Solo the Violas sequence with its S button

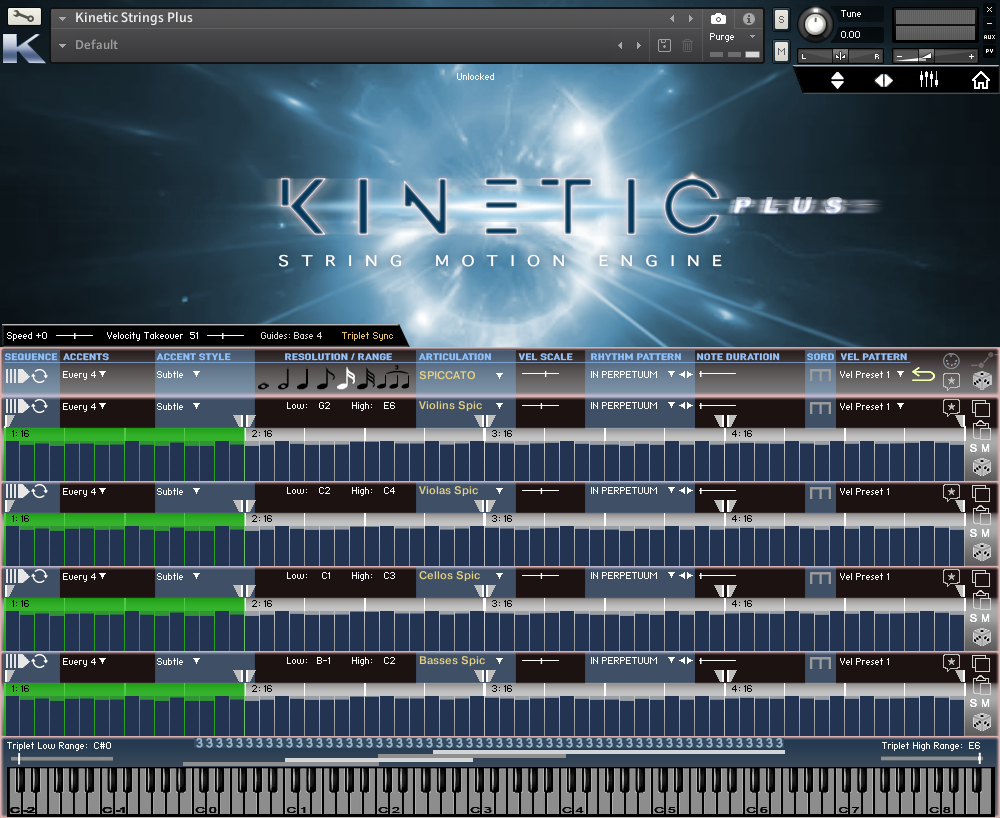point(971,533)
